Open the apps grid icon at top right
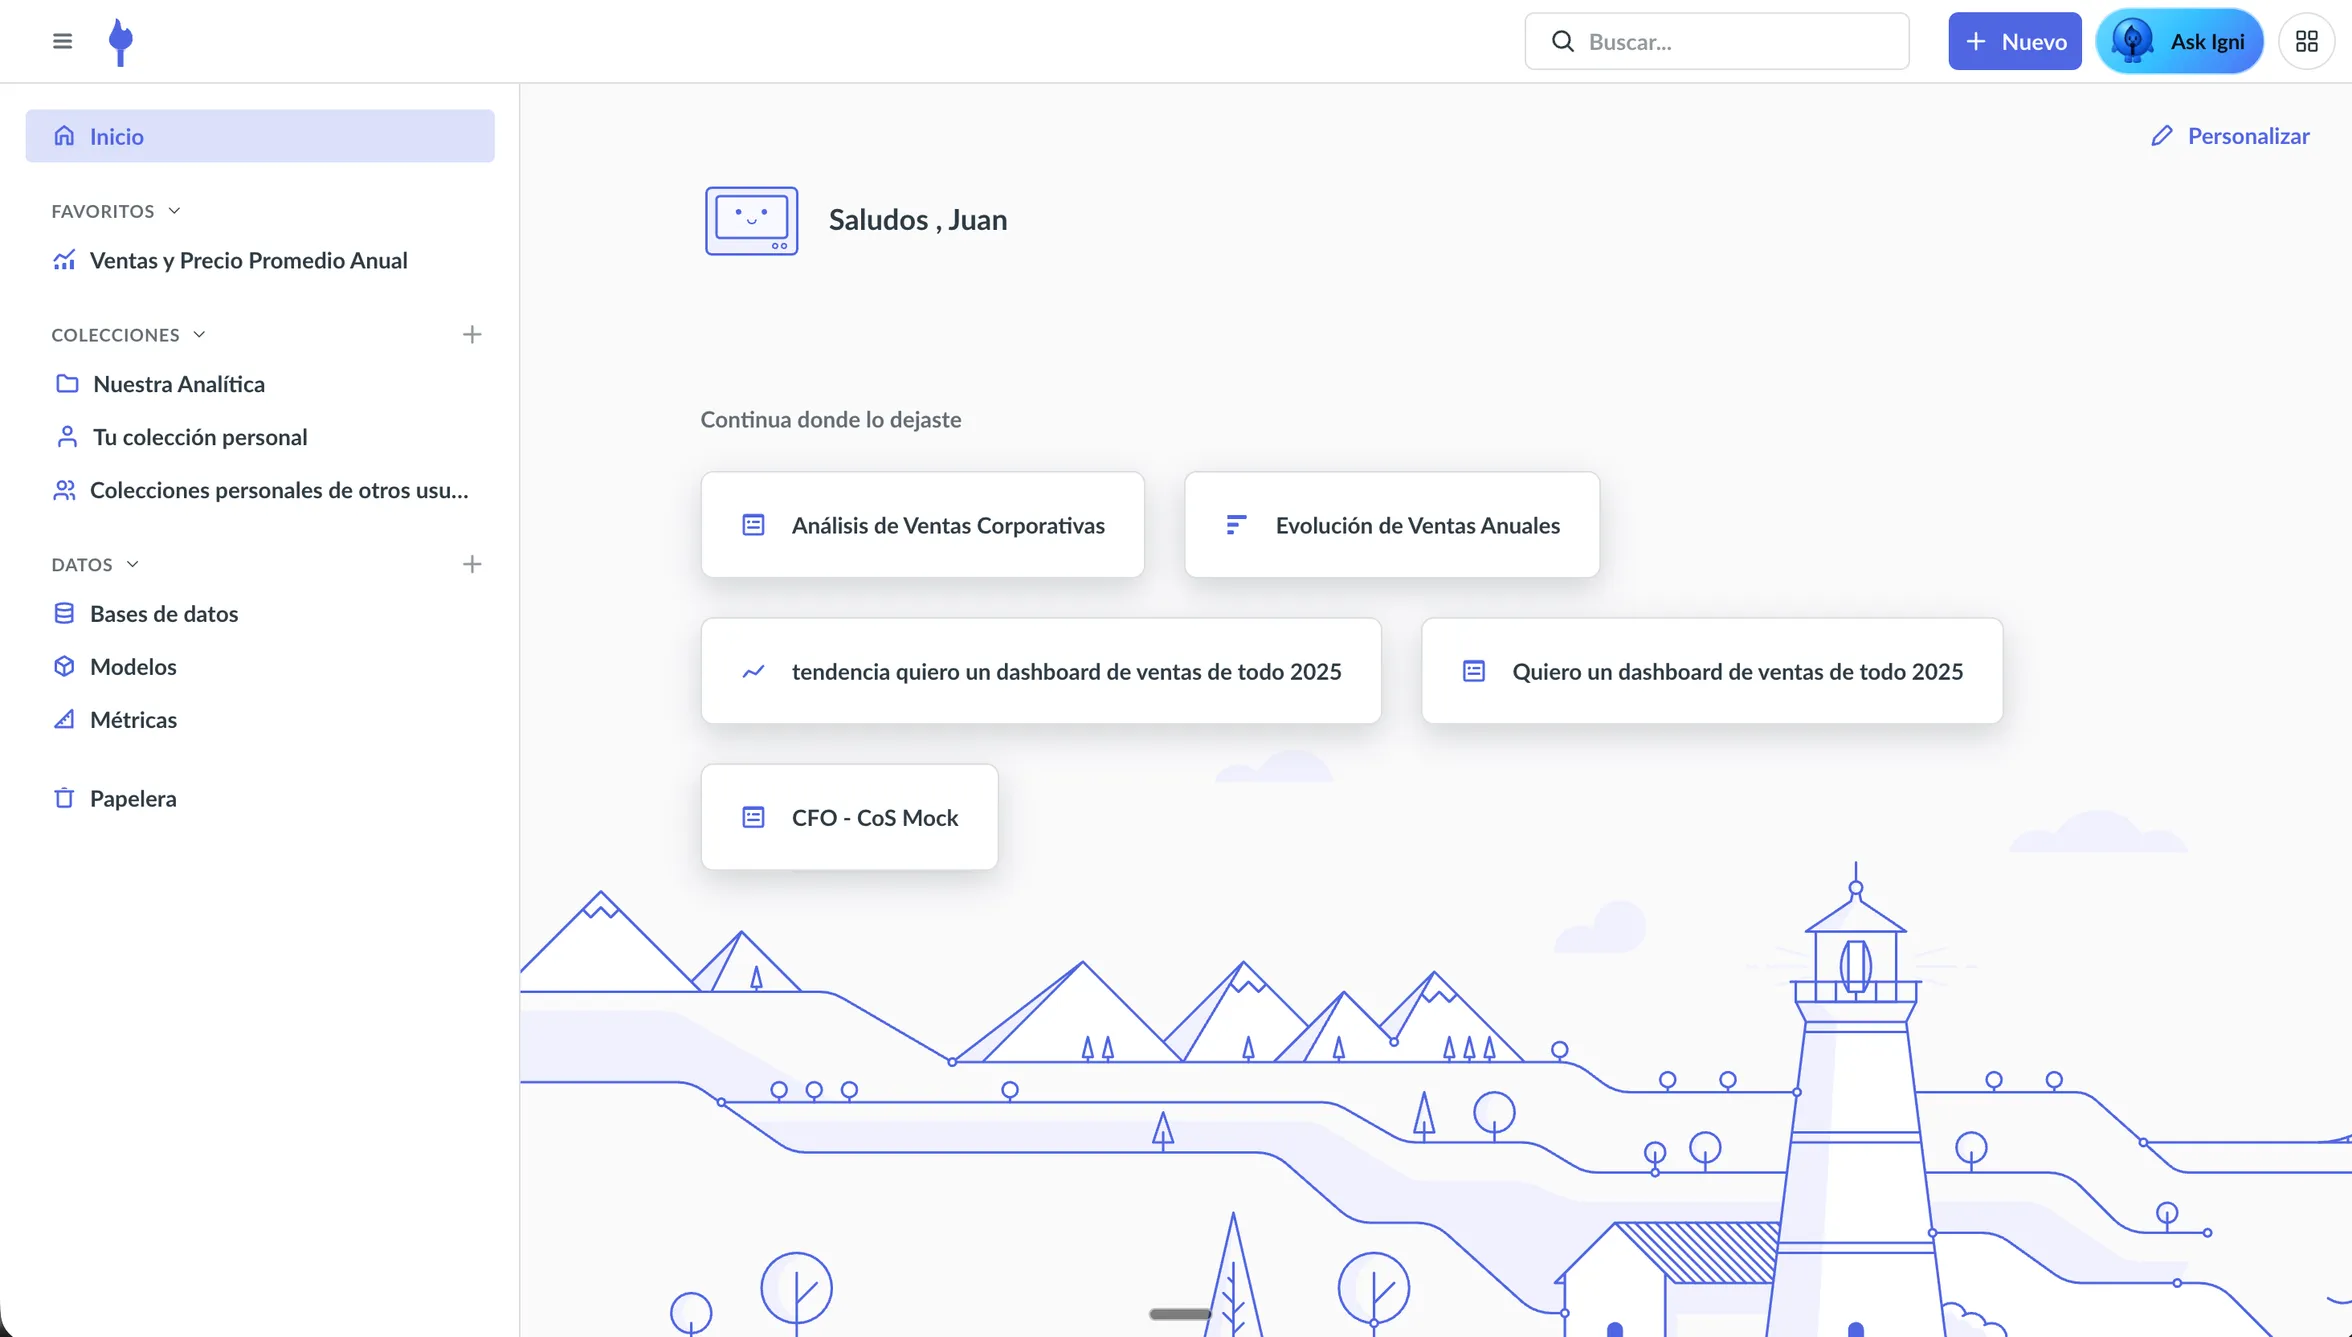 tap(2306, 41)
